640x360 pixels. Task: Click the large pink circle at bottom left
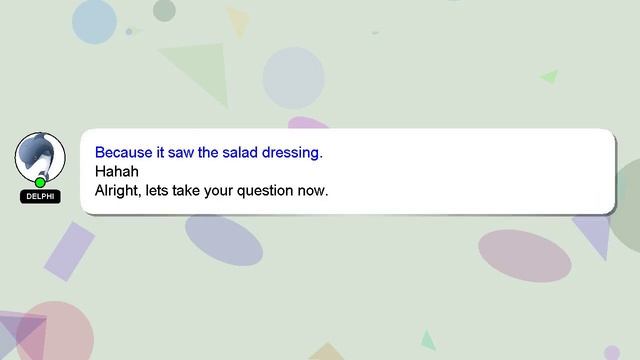tap(55, 331)
